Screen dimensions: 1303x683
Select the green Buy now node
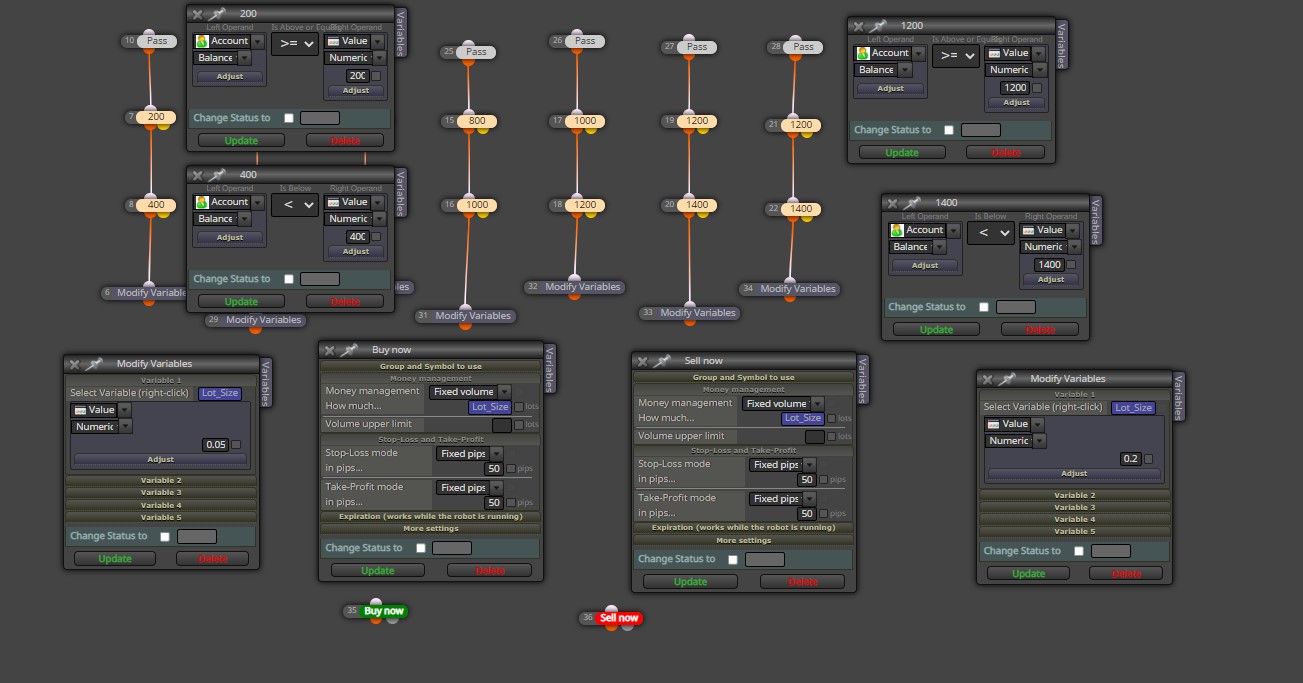(x=384, y=611)
